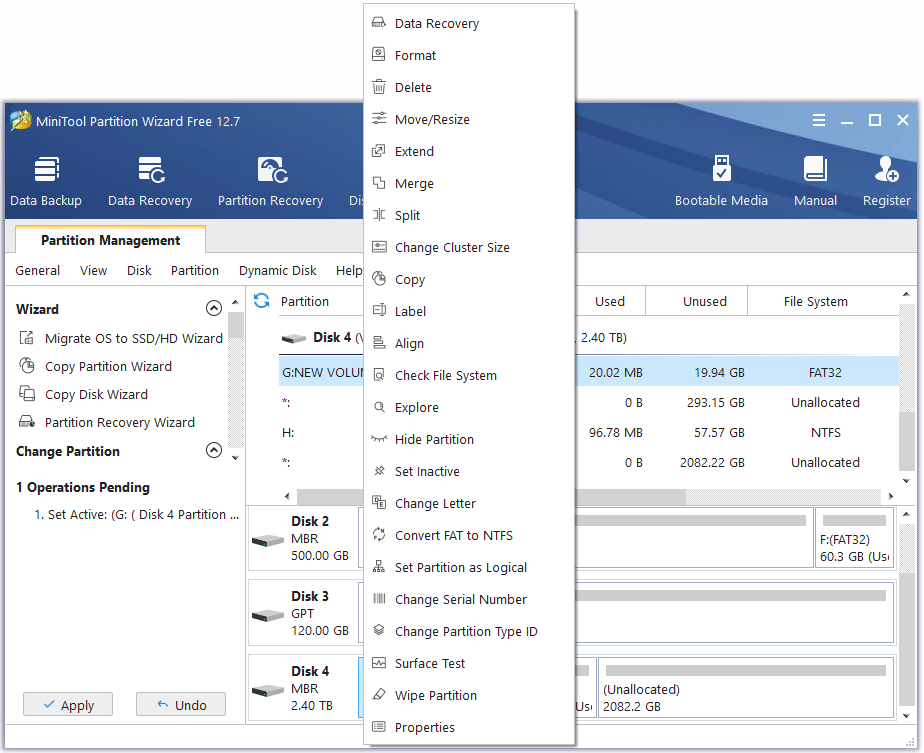Choose Check File System in context menu

click(x=469, y=375)
